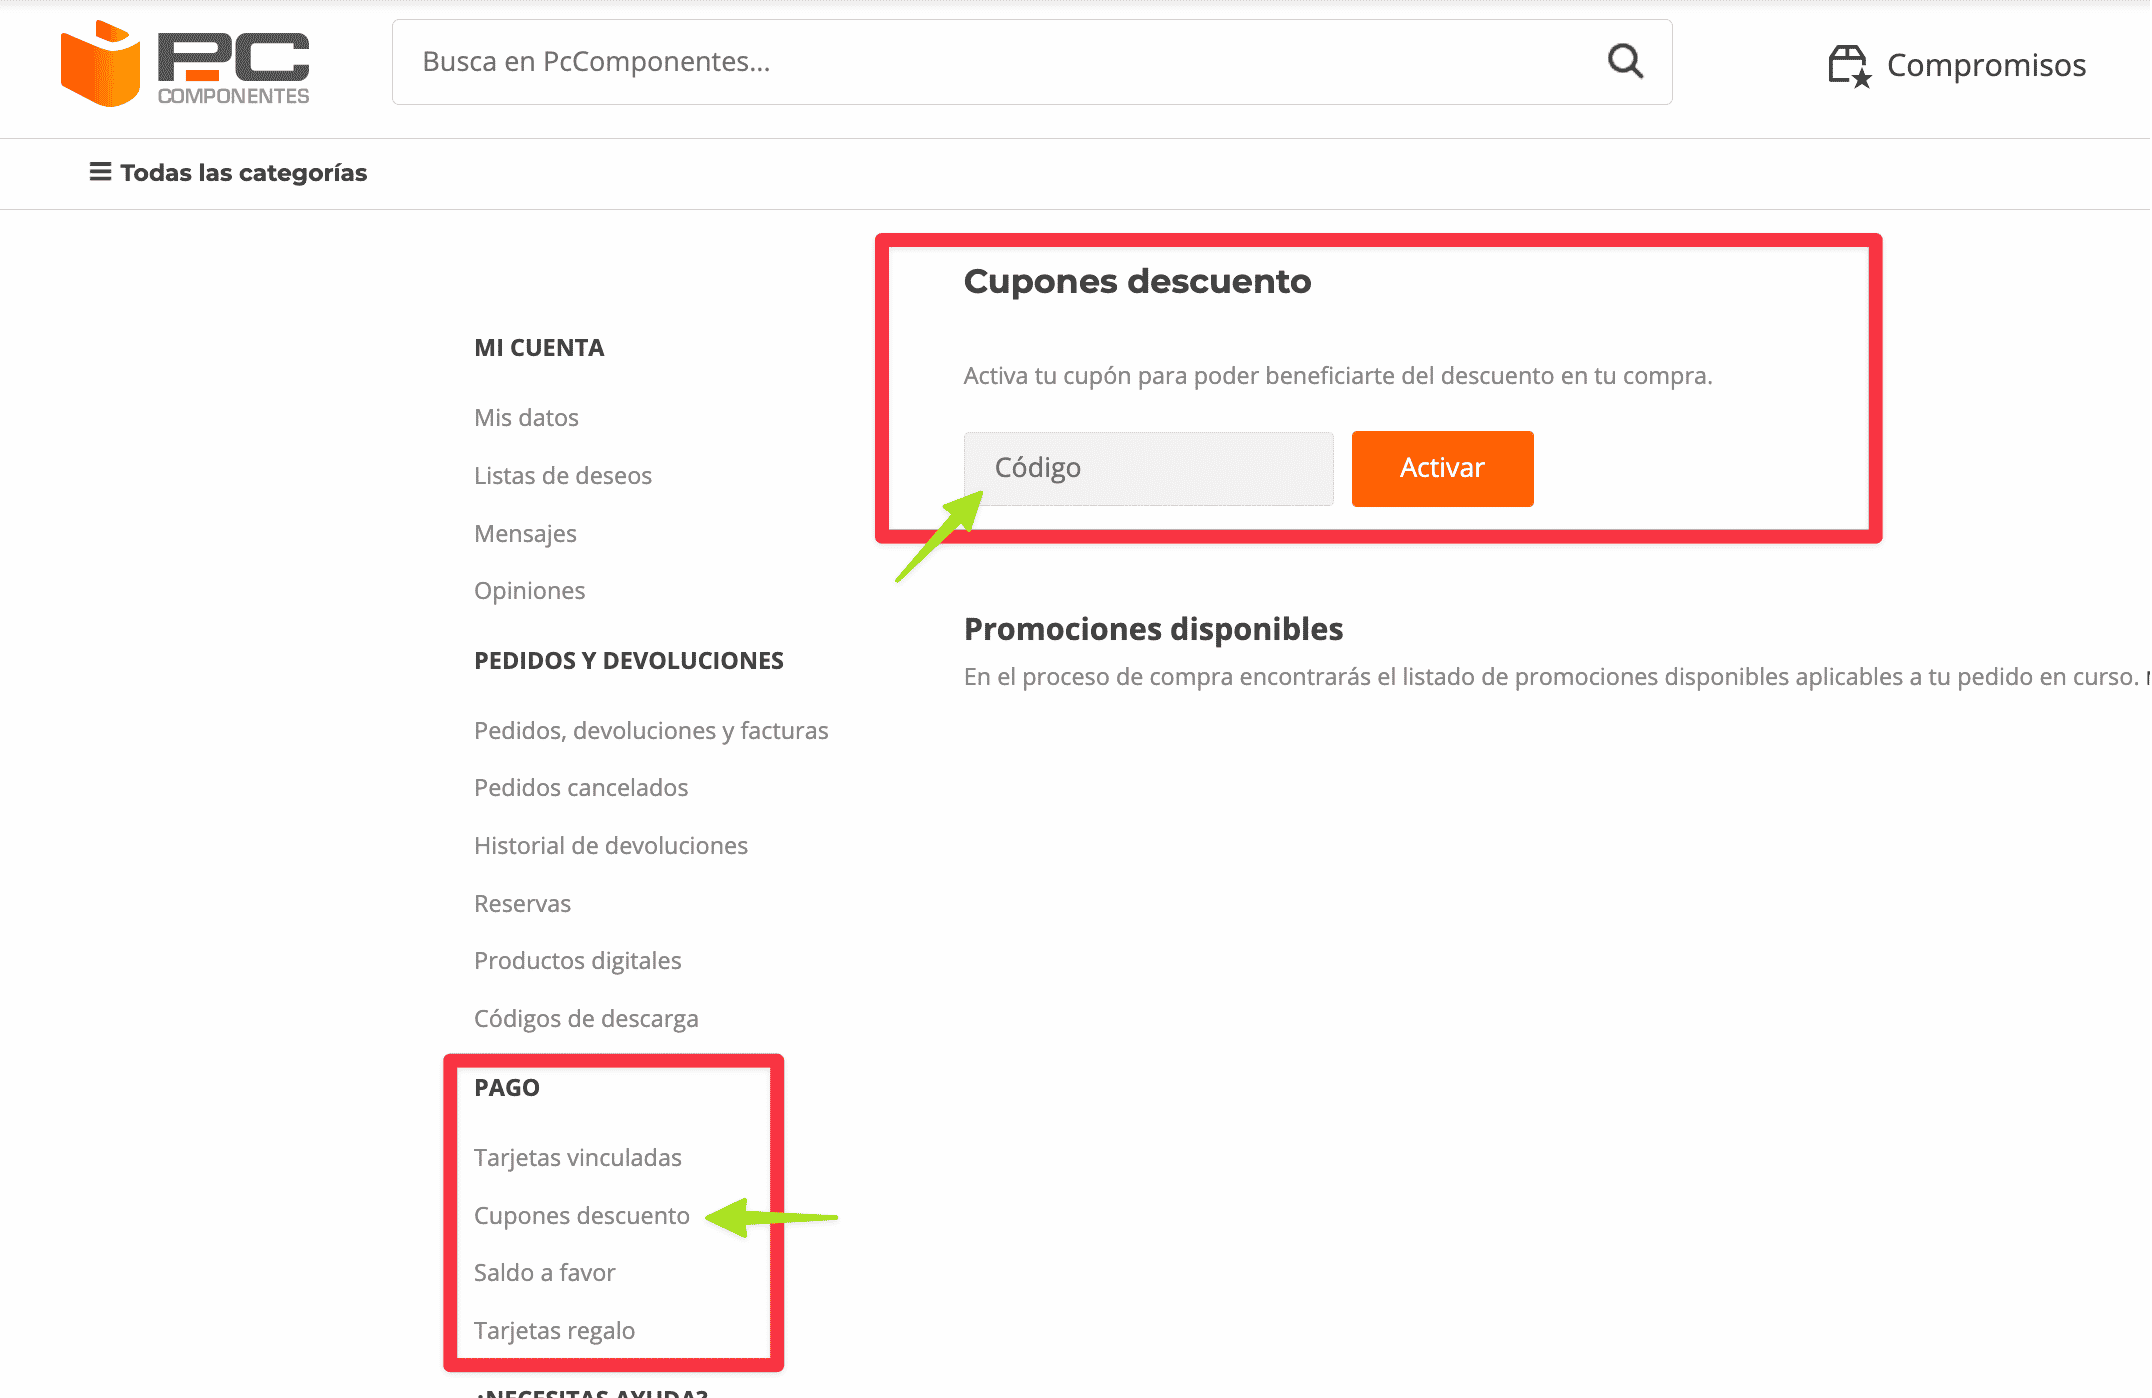This screenshot has width=2152, height=1398.
Task: Click the Compromisos badge icon
Action: (x=1846, y=64)
